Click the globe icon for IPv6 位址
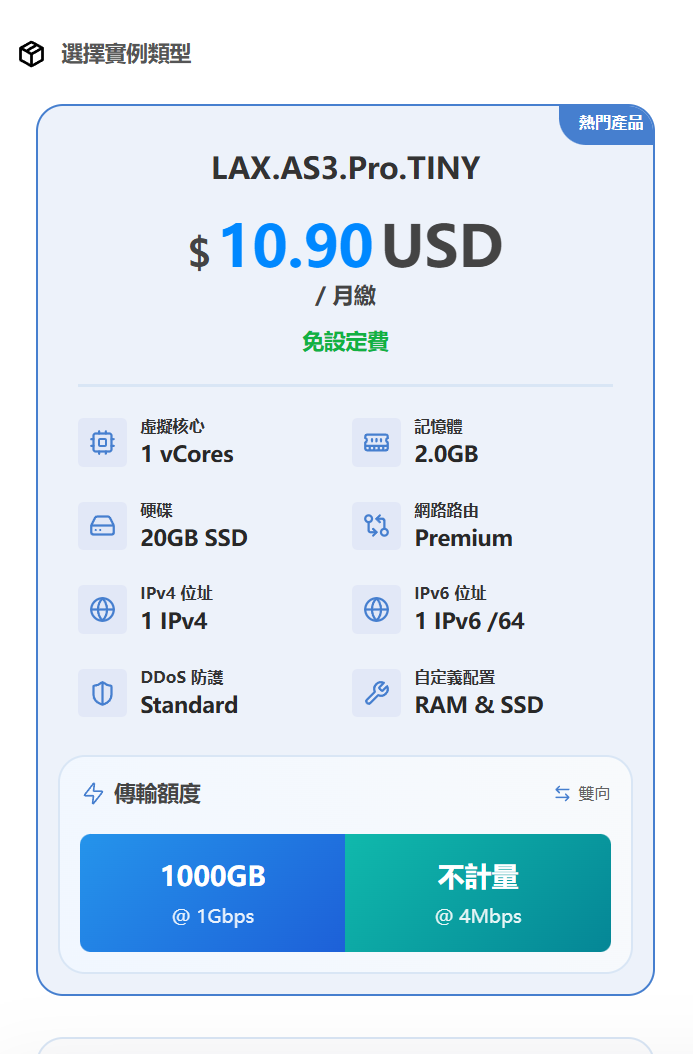Screen dimensions: 693x1054 tap(376, 610)
